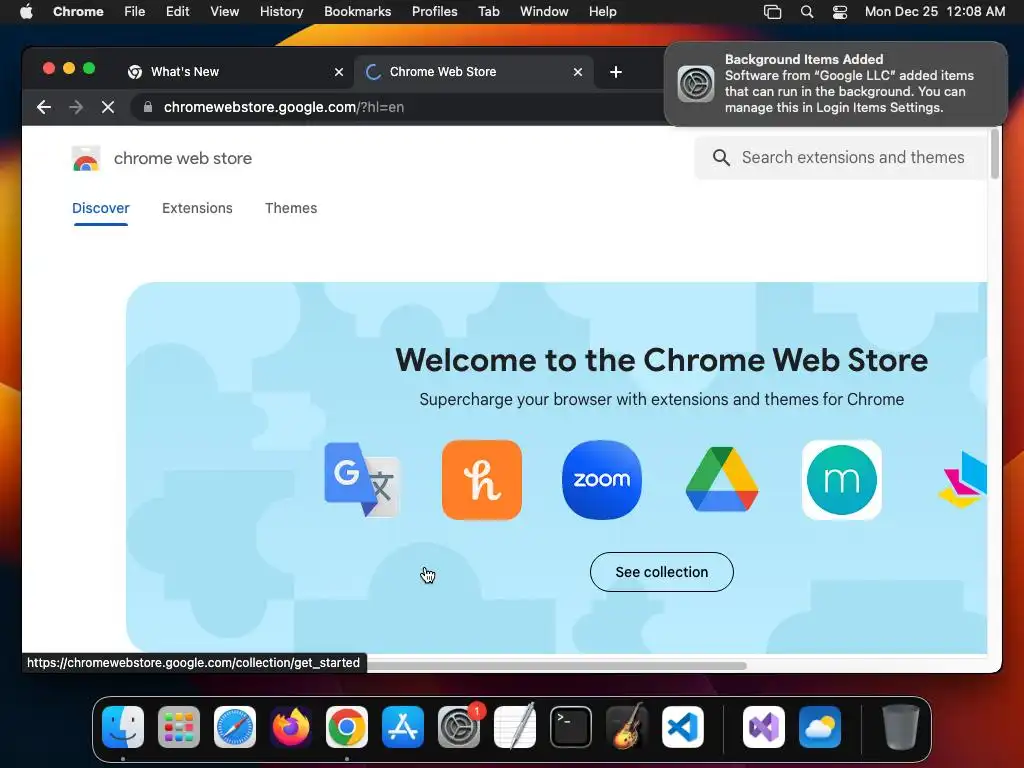Open the Google Translate extension icon
This screenshot has height=768, width=1024.
point(362,479)
